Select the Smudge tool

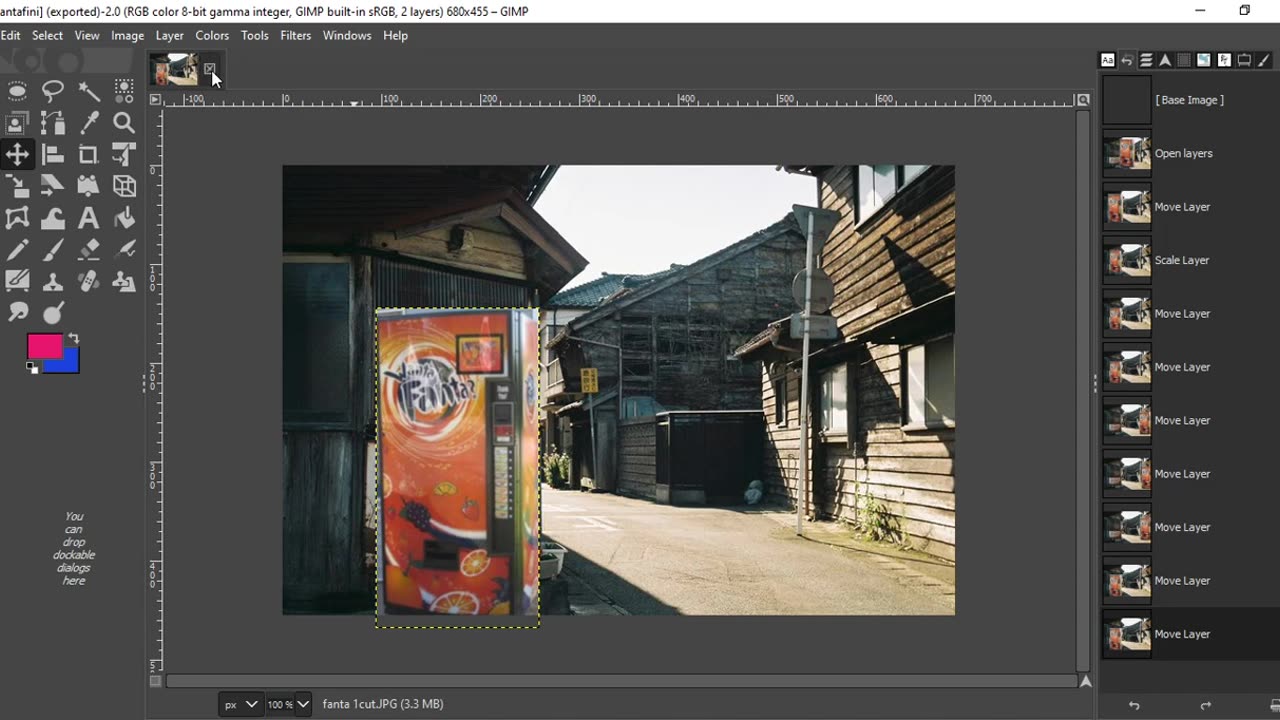17,313
